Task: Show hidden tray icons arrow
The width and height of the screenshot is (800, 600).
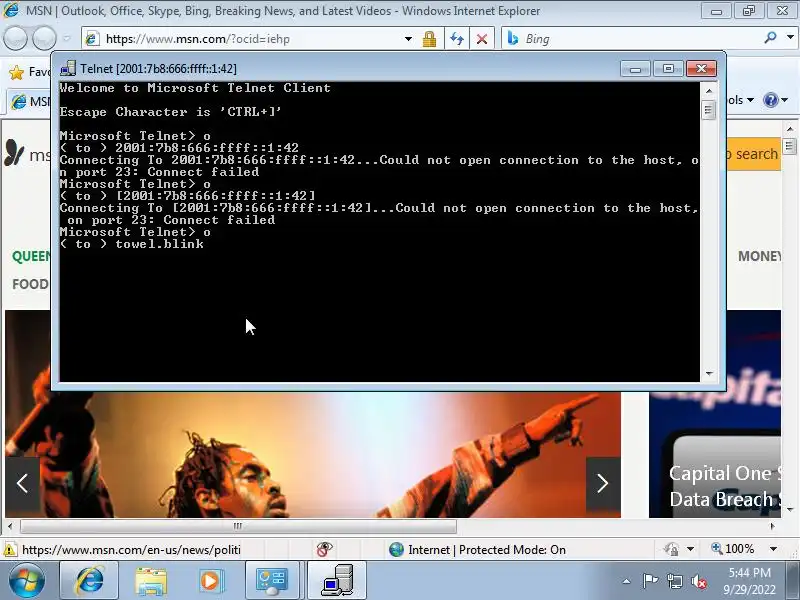Action: point(627,581)
